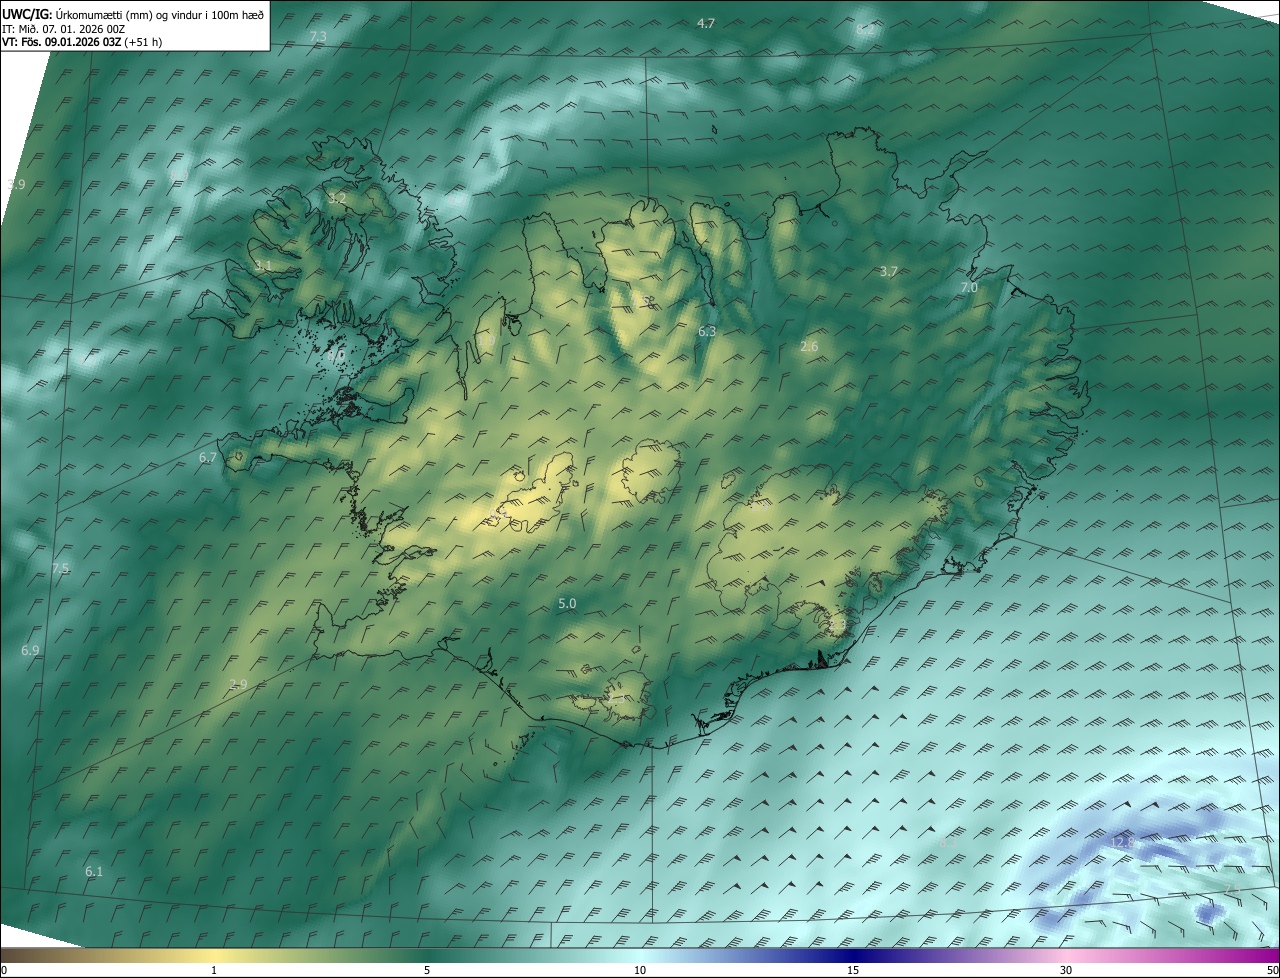The width and height of the screenshot is (1280, 978).
Task: Click the '0' tick on the colour scale
Action: 3,971
